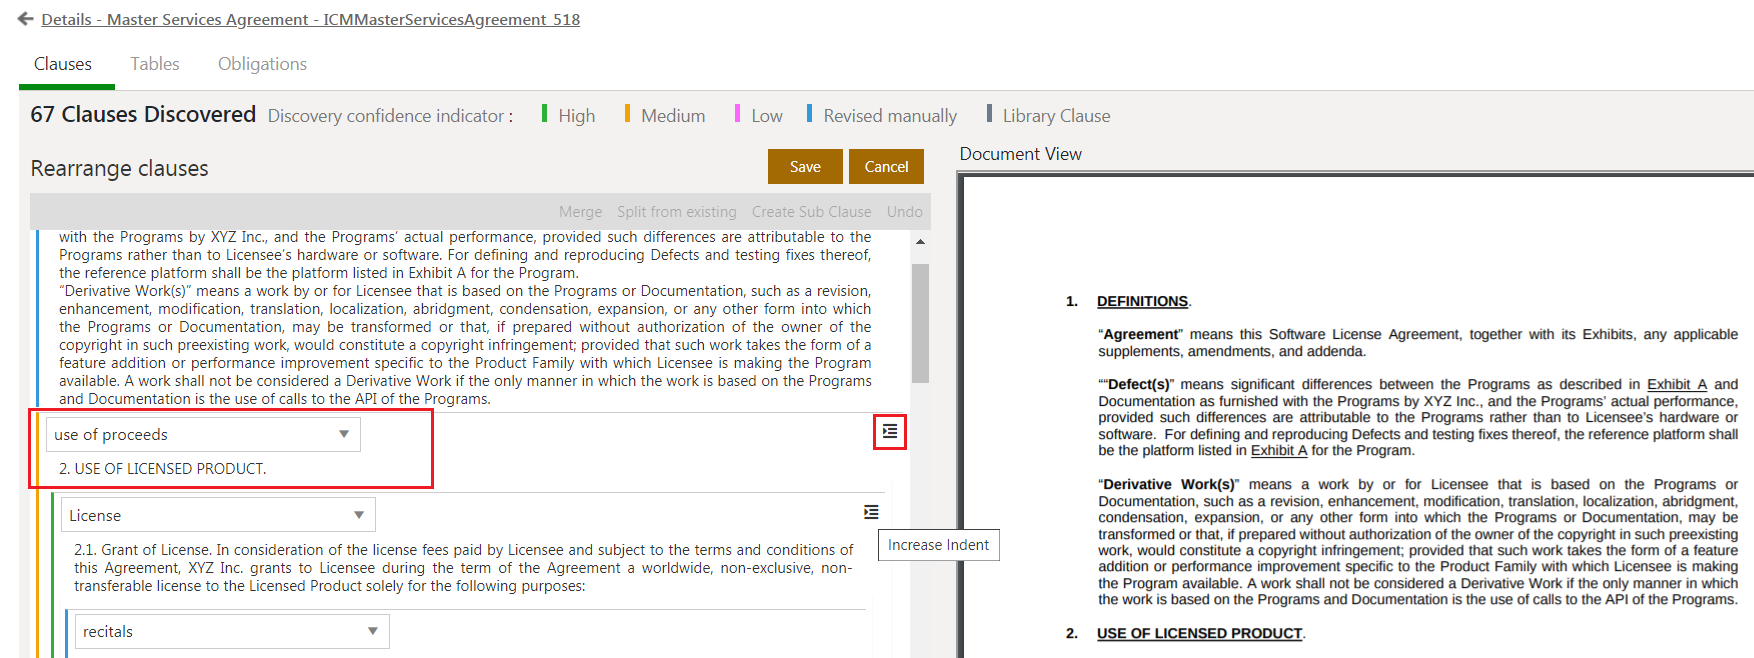Click 'Create Sub Clause' in the toolbar

(x=811, y=212)
